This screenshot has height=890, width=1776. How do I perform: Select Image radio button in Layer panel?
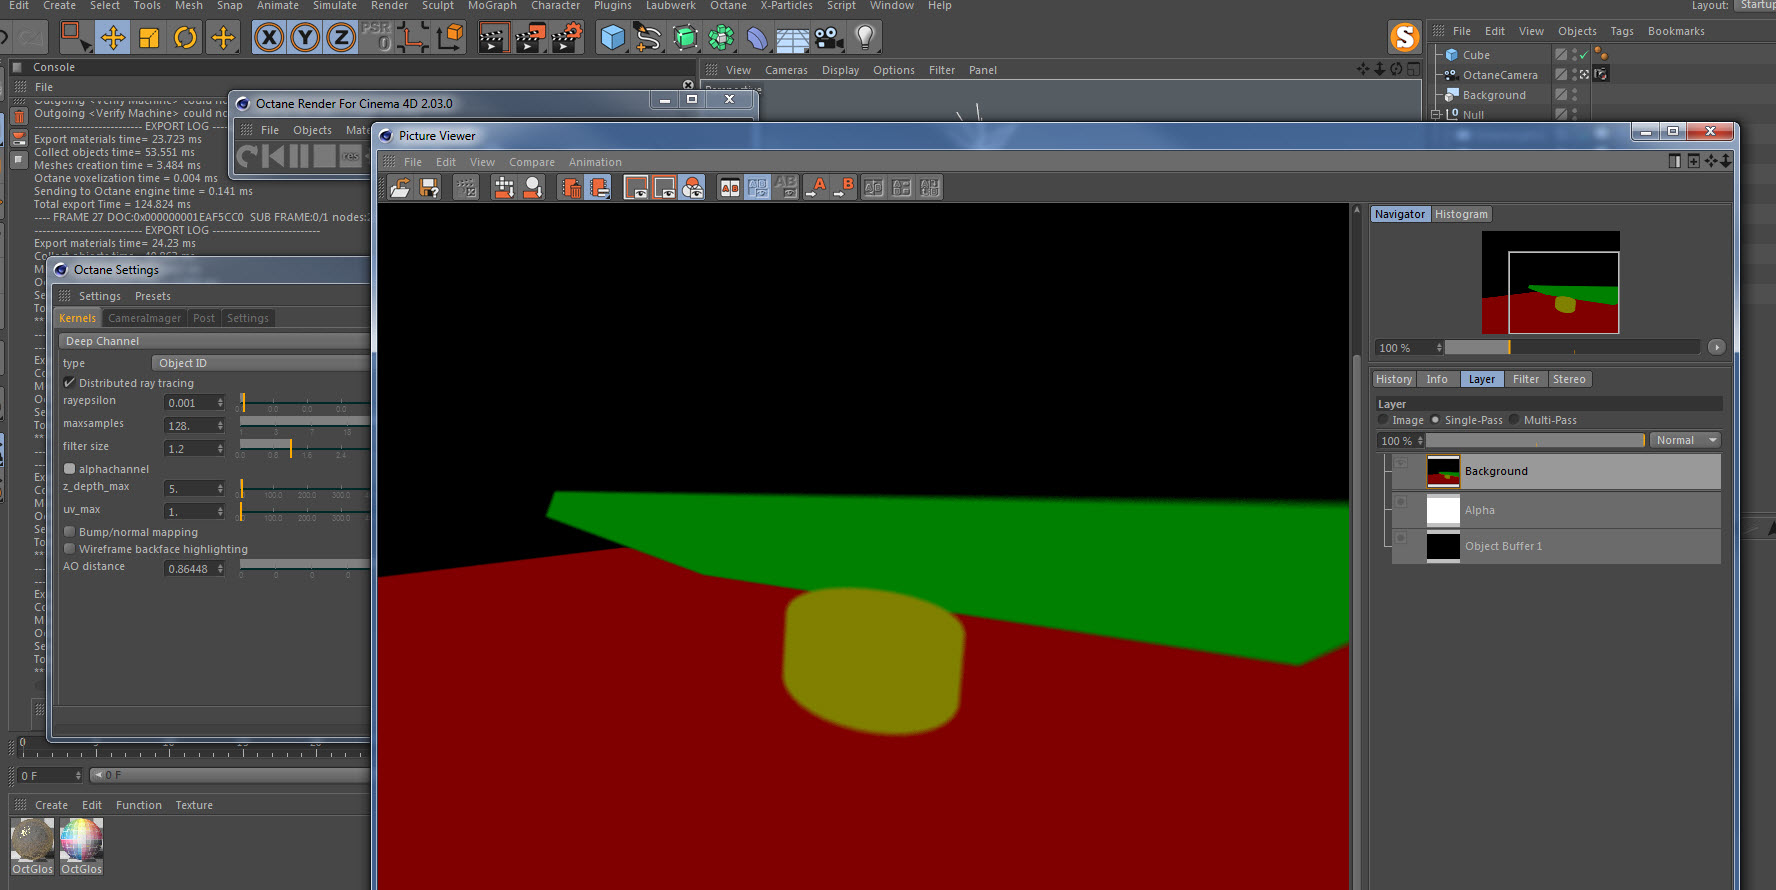(1384, 420)
